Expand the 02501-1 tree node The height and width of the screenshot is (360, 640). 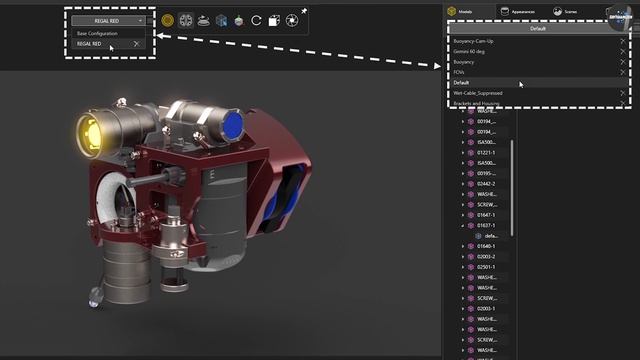(x=463, y=267)
